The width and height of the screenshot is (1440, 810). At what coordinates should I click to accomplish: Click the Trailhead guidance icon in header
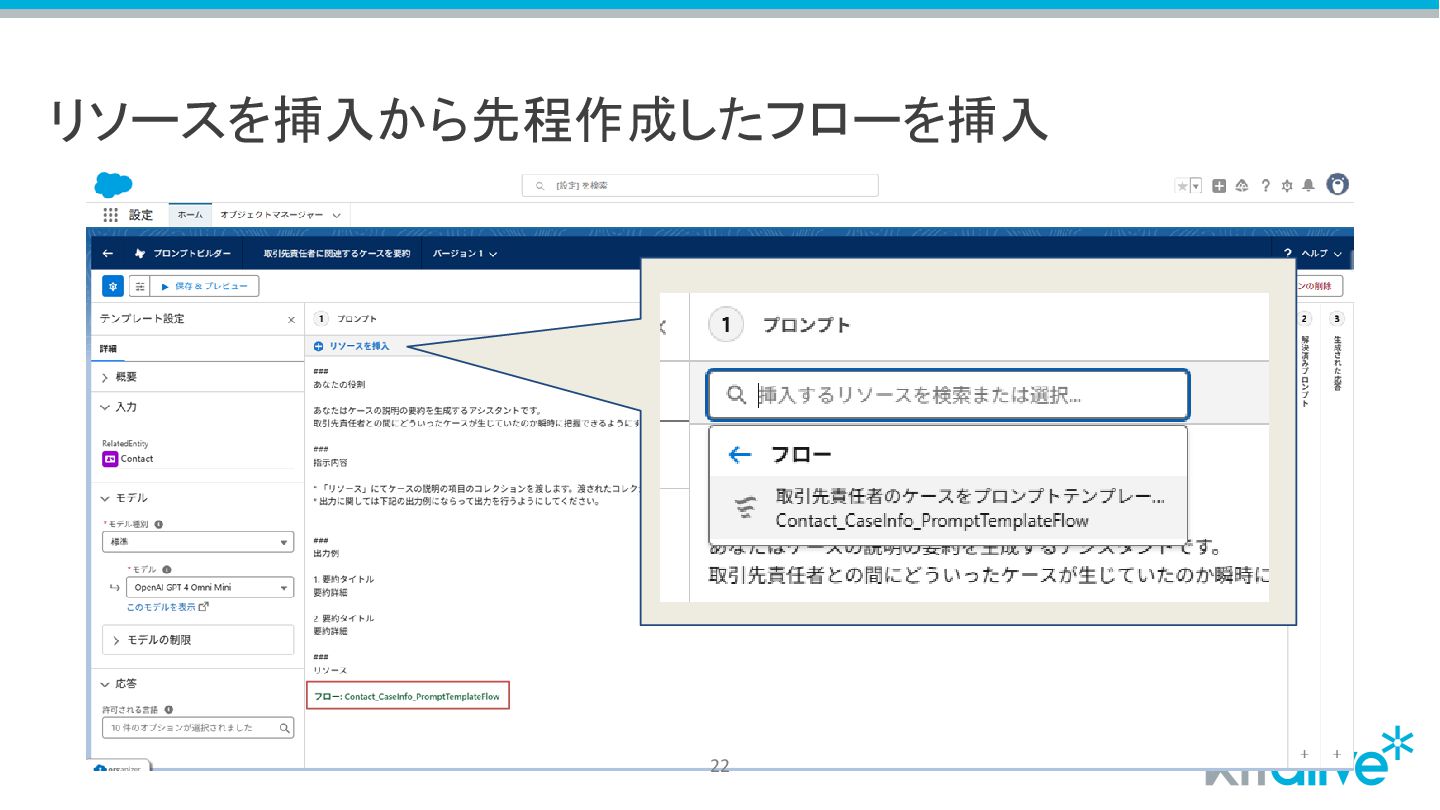[1242, 186]
